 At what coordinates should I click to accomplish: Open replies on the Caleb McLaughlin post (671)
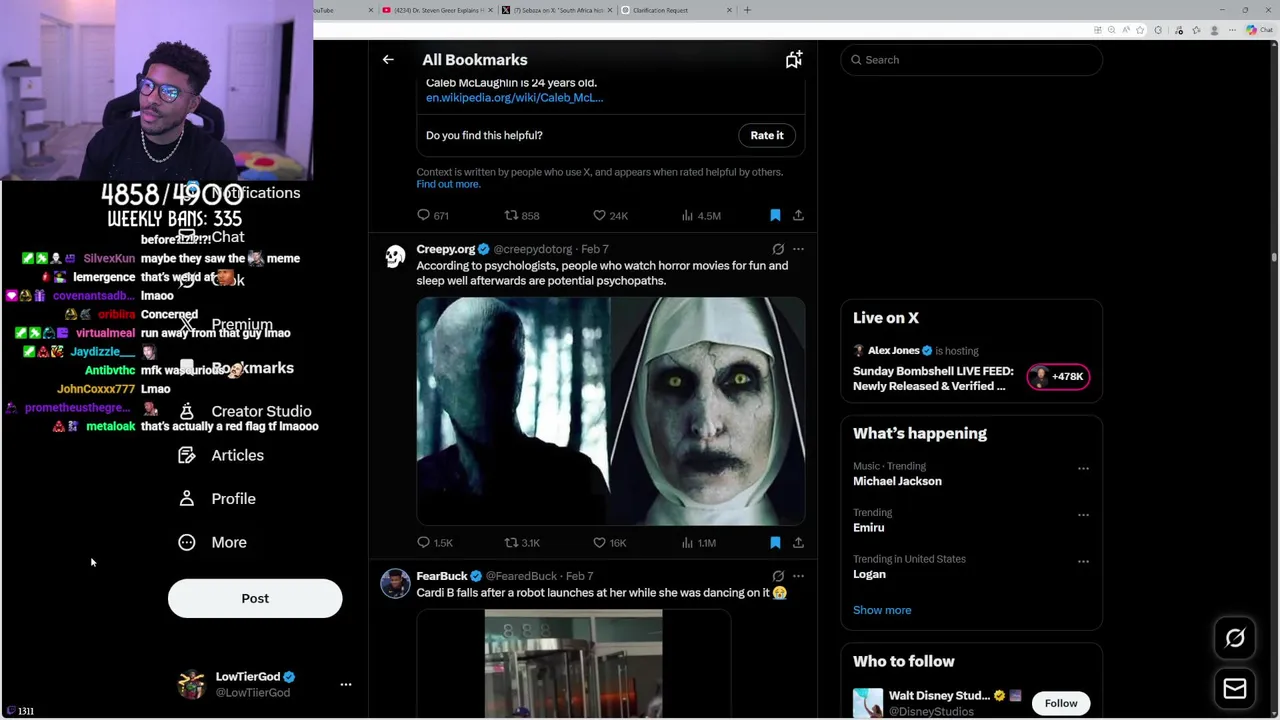pyautogui.click(x=433, y=215)
